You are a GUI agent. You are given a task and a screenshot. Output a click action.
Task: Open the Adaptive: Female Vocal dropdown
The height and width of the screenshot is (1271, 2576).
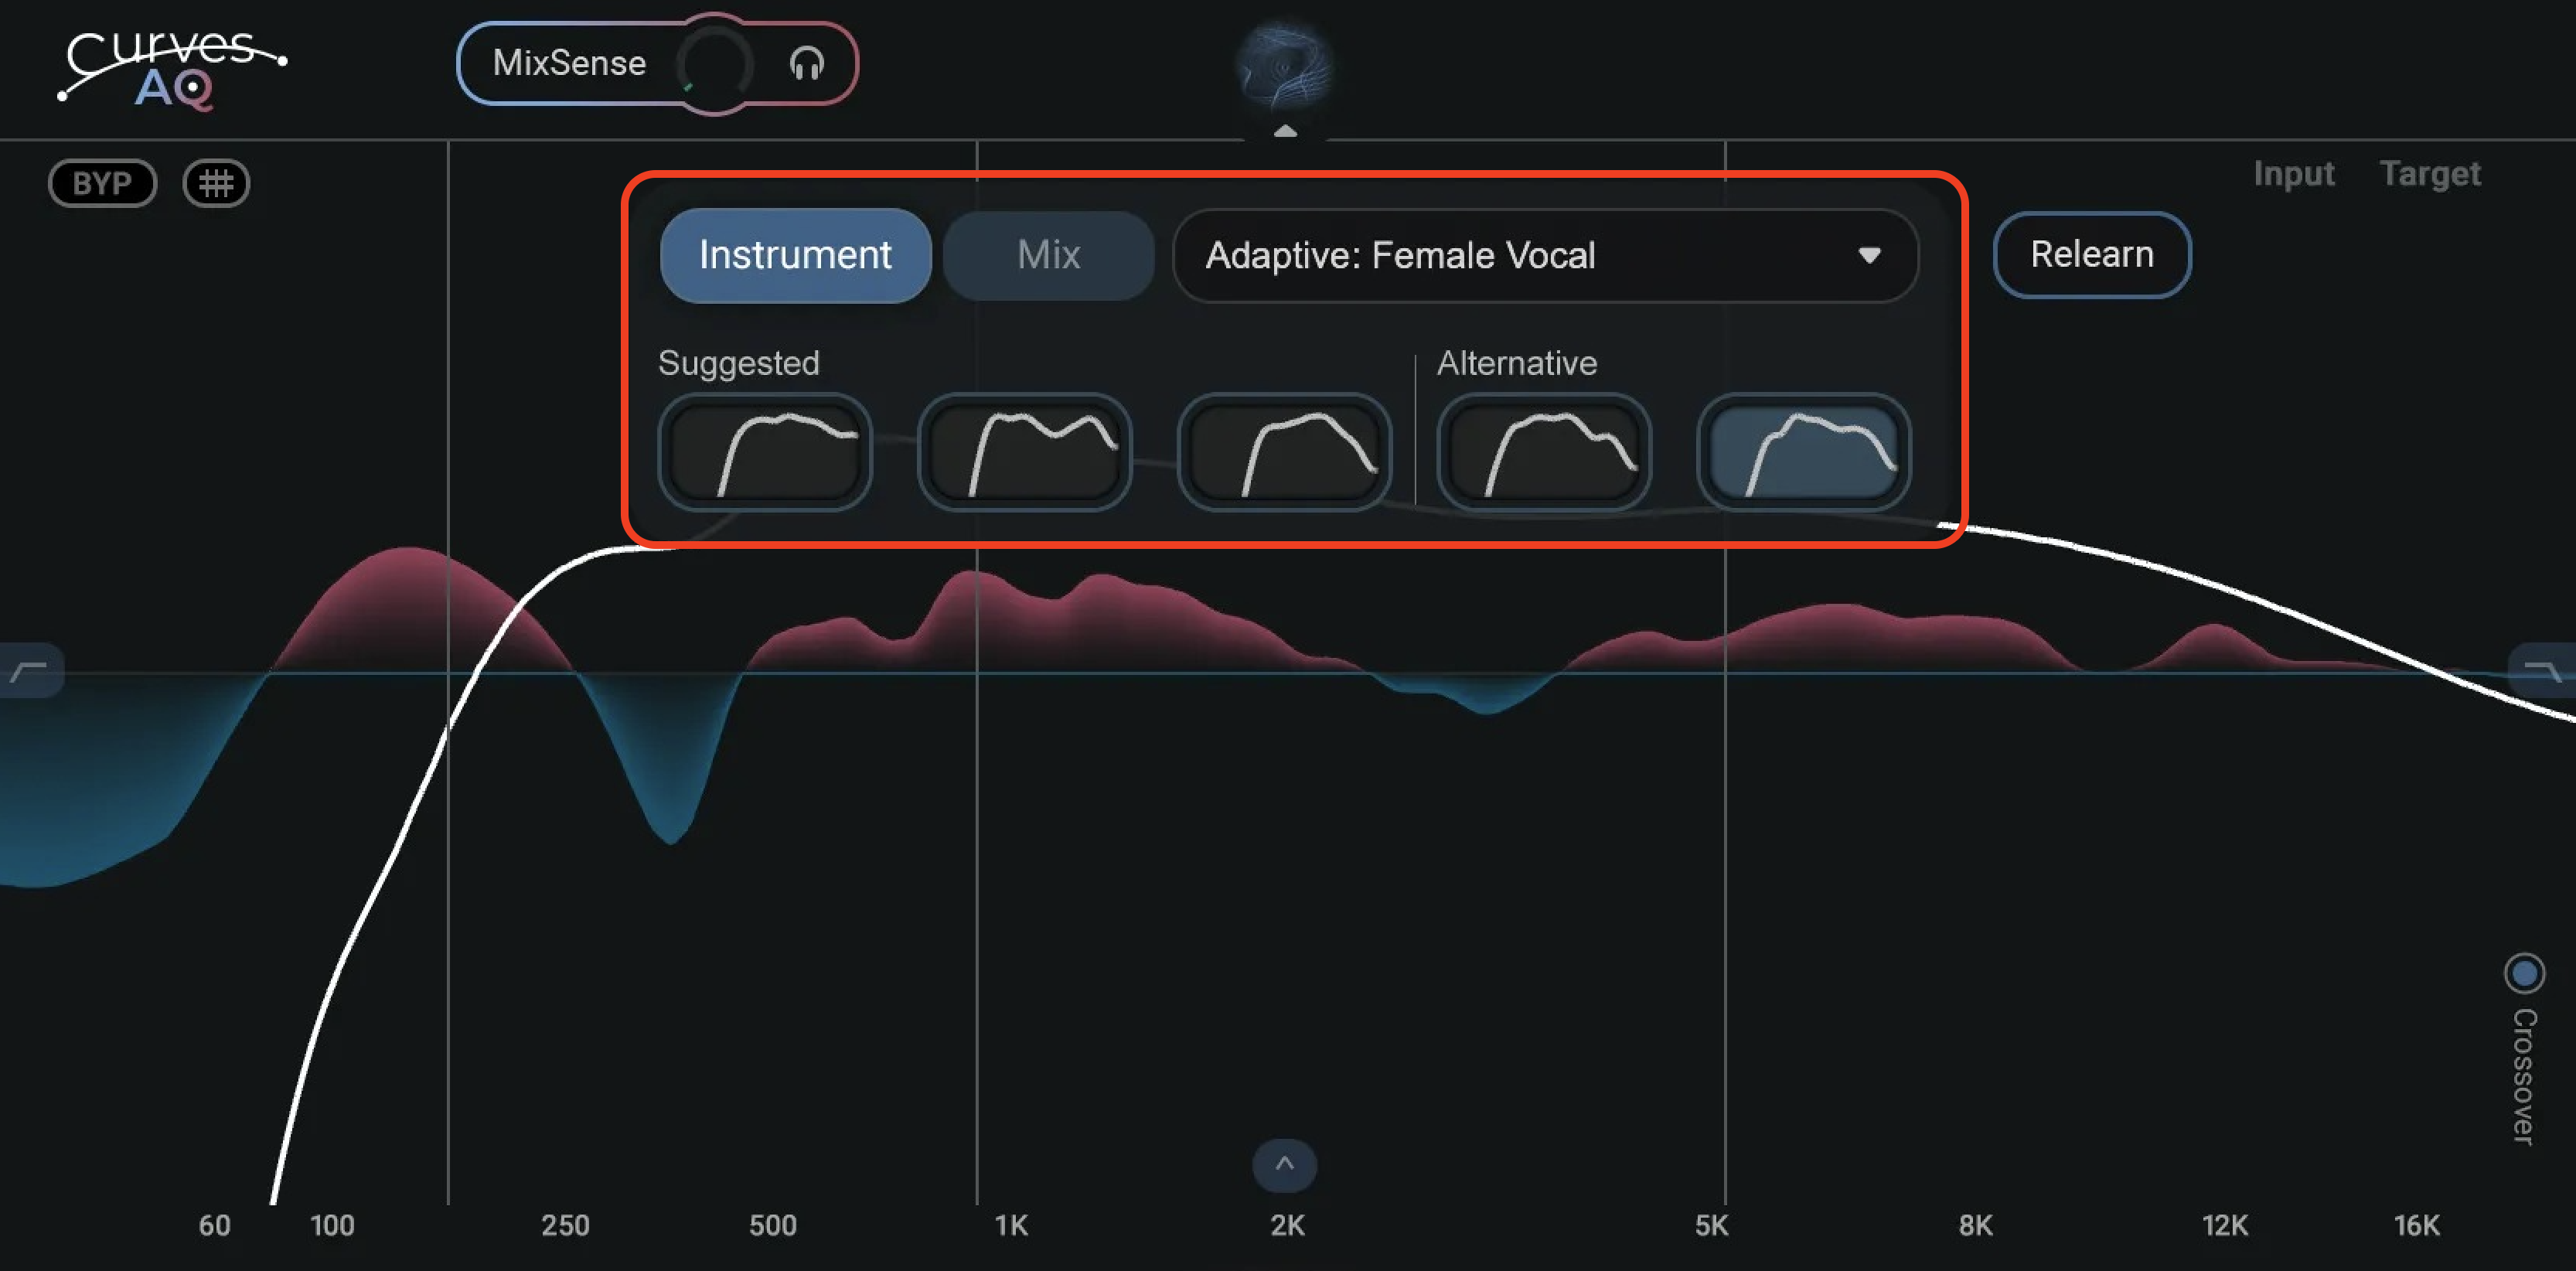[x=1545, y=256]
